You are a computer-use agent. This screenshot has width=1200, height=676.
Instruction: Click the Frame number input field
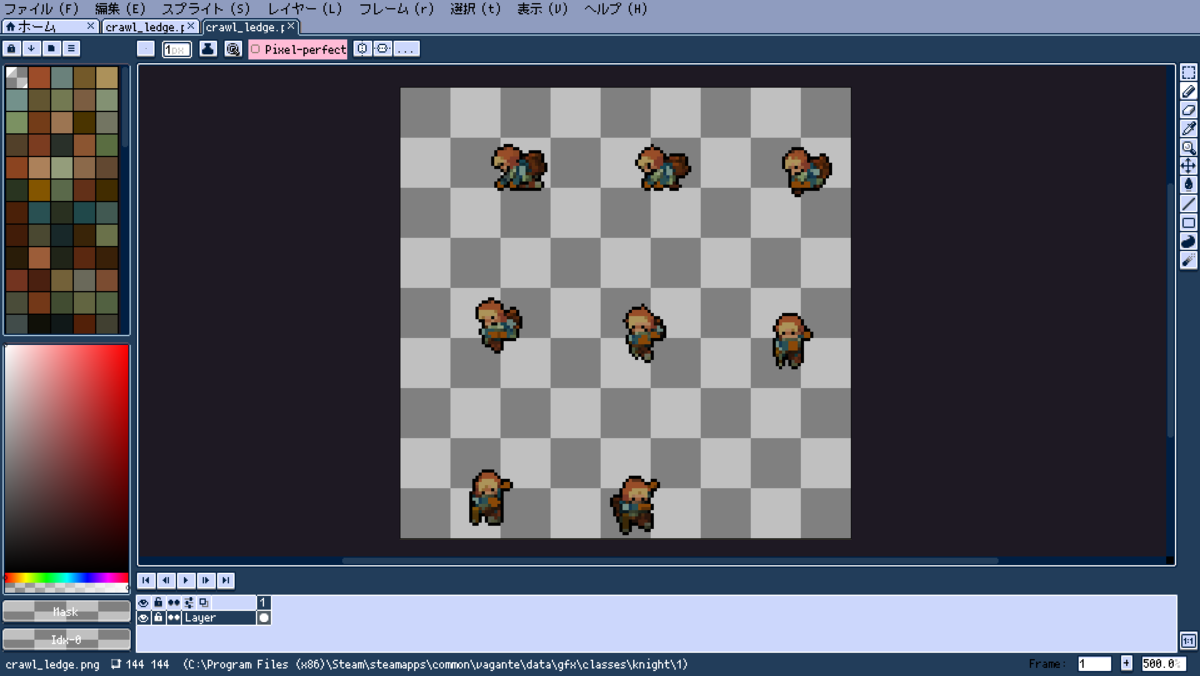1094,664
